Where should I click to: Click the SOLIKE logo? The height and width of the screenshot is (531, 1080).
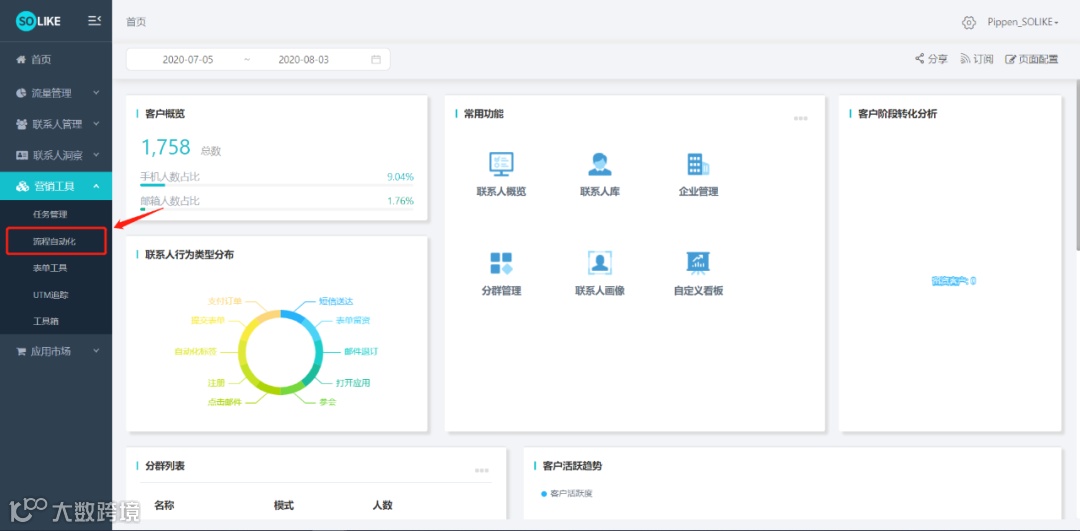39,21
